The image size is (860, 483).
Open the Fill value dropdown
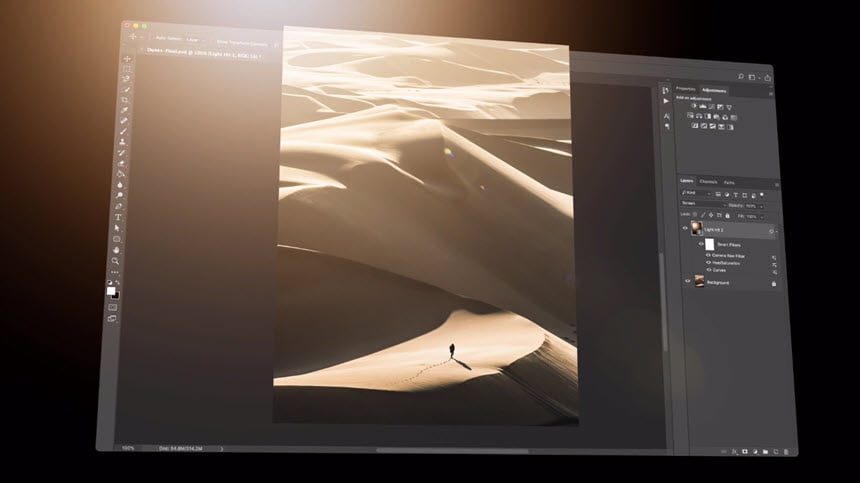click(762, 217)
